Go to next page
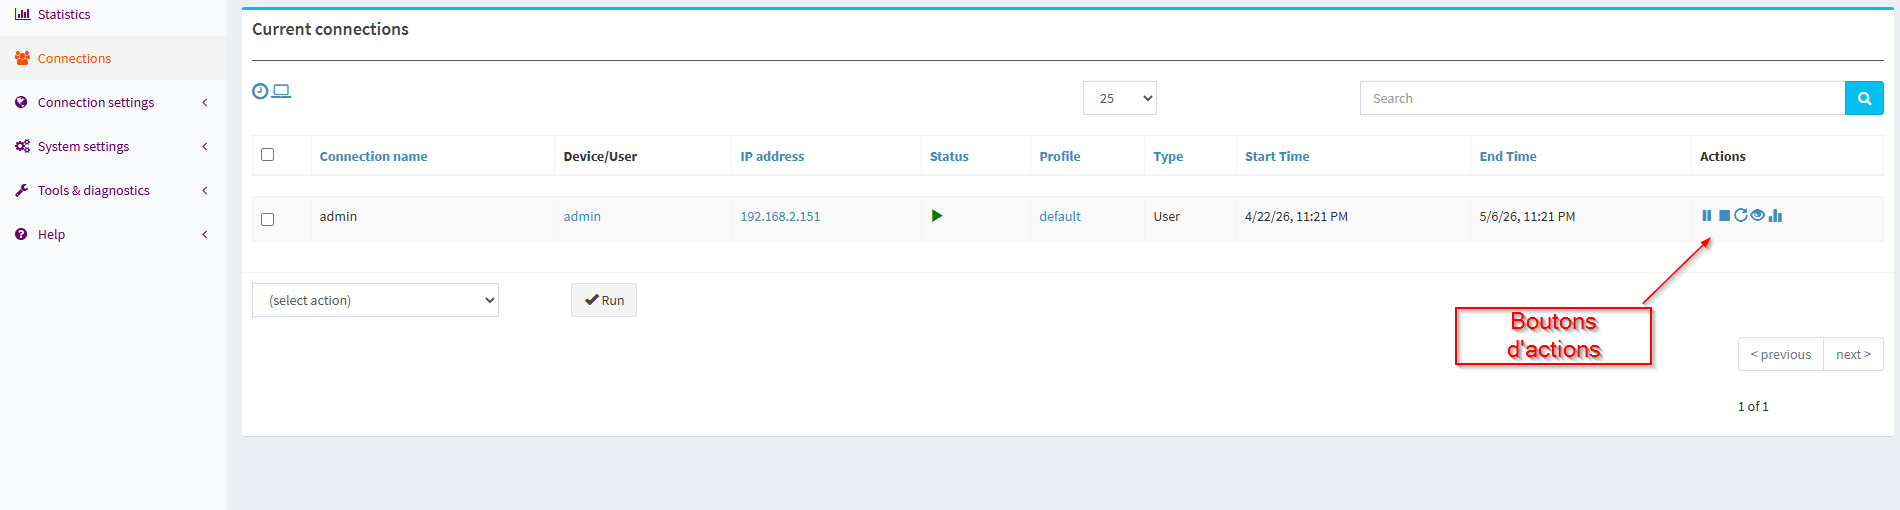Image resolution: width=1900 pixels, height=510 pixels. 1853,354
